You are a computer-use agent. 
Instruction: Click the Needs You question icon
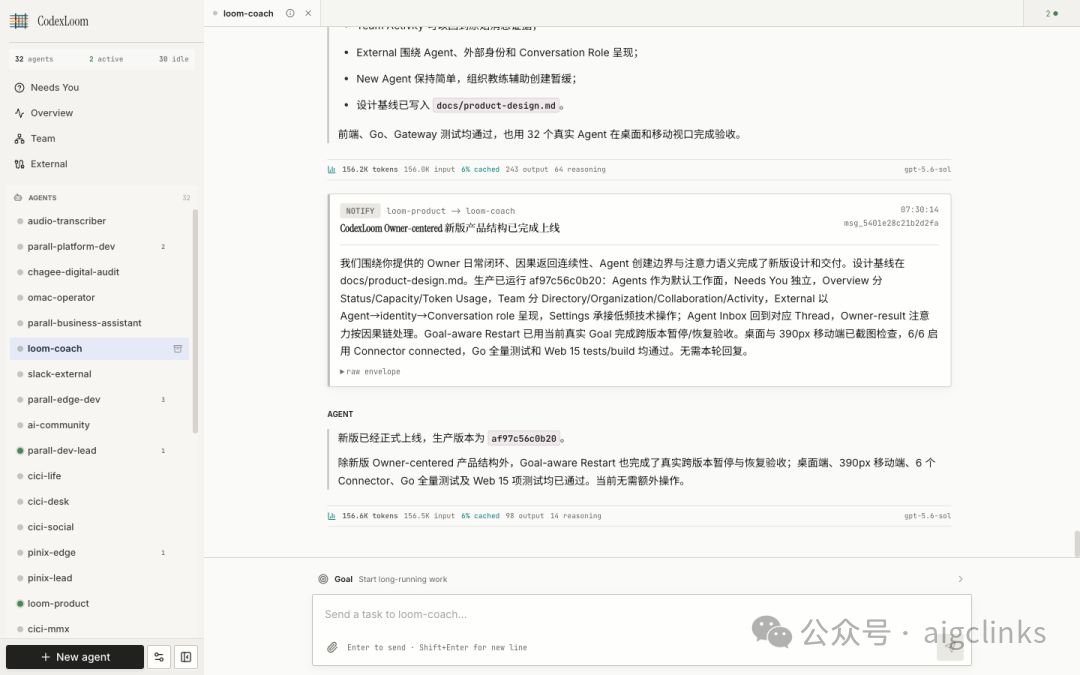[19, 87]
